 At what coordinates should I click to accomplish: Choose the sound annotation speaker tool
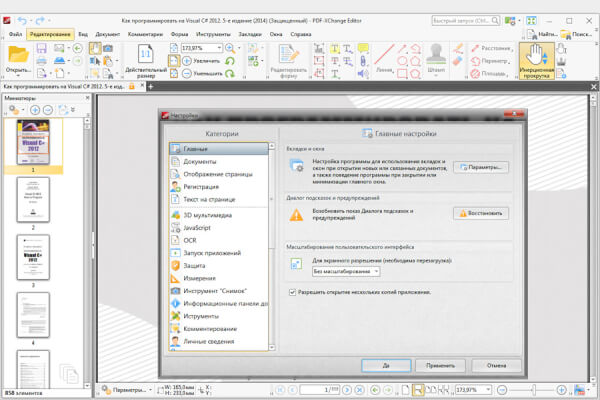pyautogui.click(x=363, y=73)
